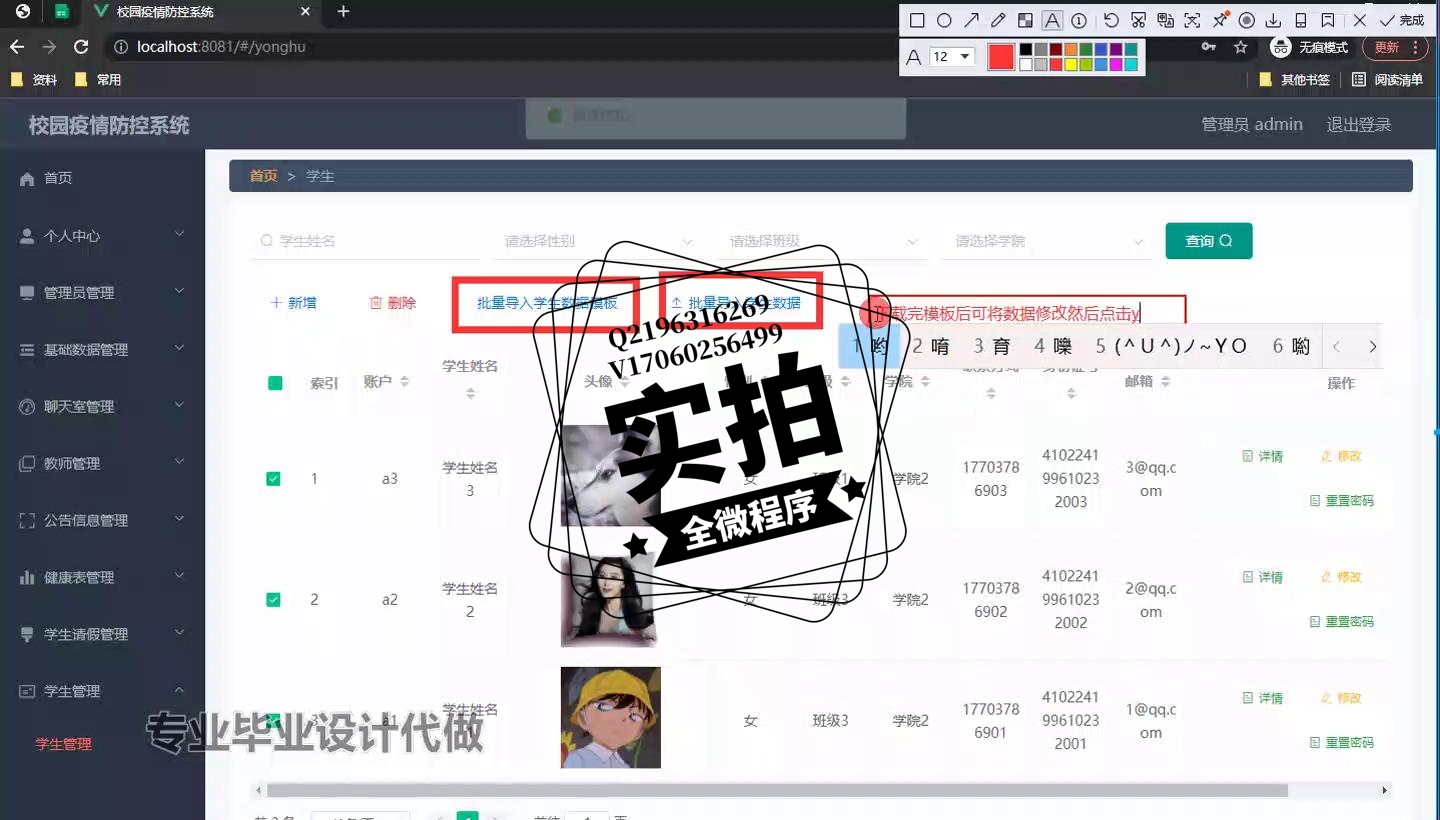Pin the screenshot to screen
This screenshot has height=820, width=1440.
point(1220,20)
